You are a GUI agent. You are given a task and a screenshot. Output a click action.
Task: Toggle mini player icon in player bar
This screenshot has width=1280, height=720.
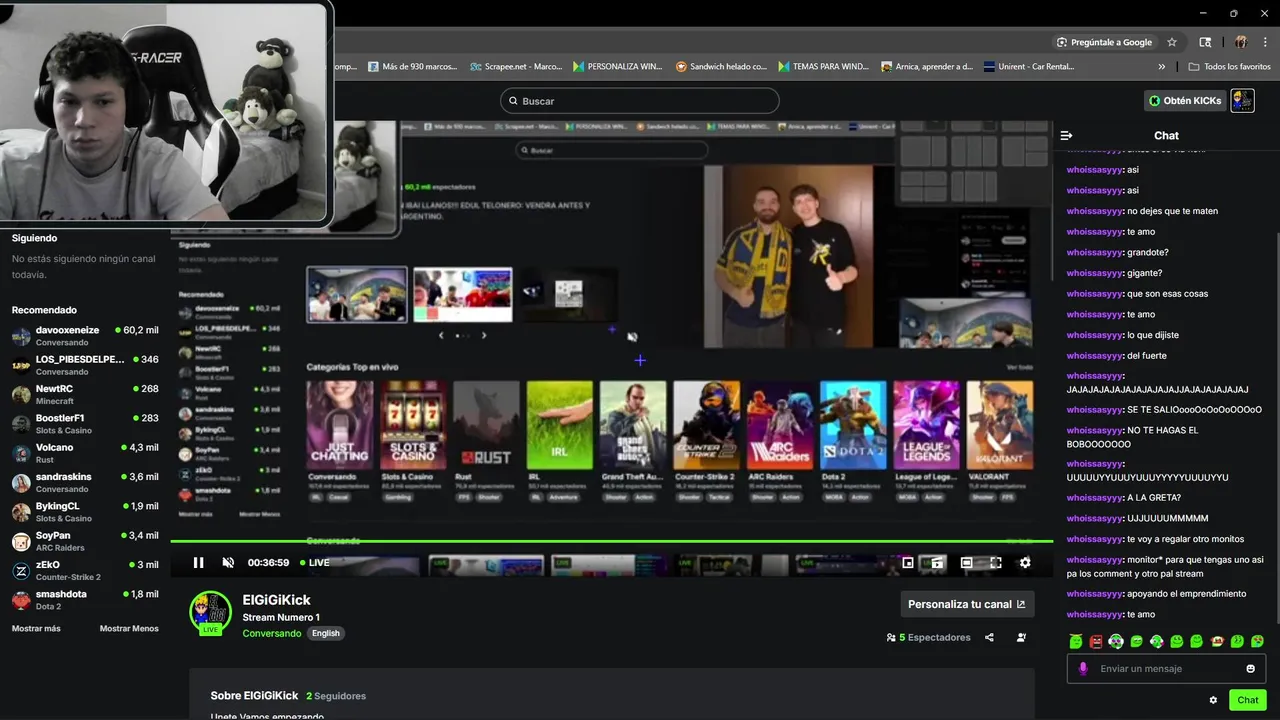tap(937, 563)
